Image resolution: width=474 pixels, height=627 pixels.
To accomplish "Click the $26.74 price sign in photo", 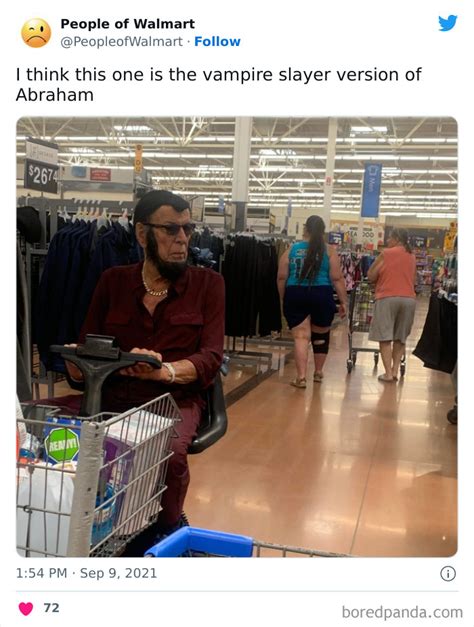I will (41, 176).
